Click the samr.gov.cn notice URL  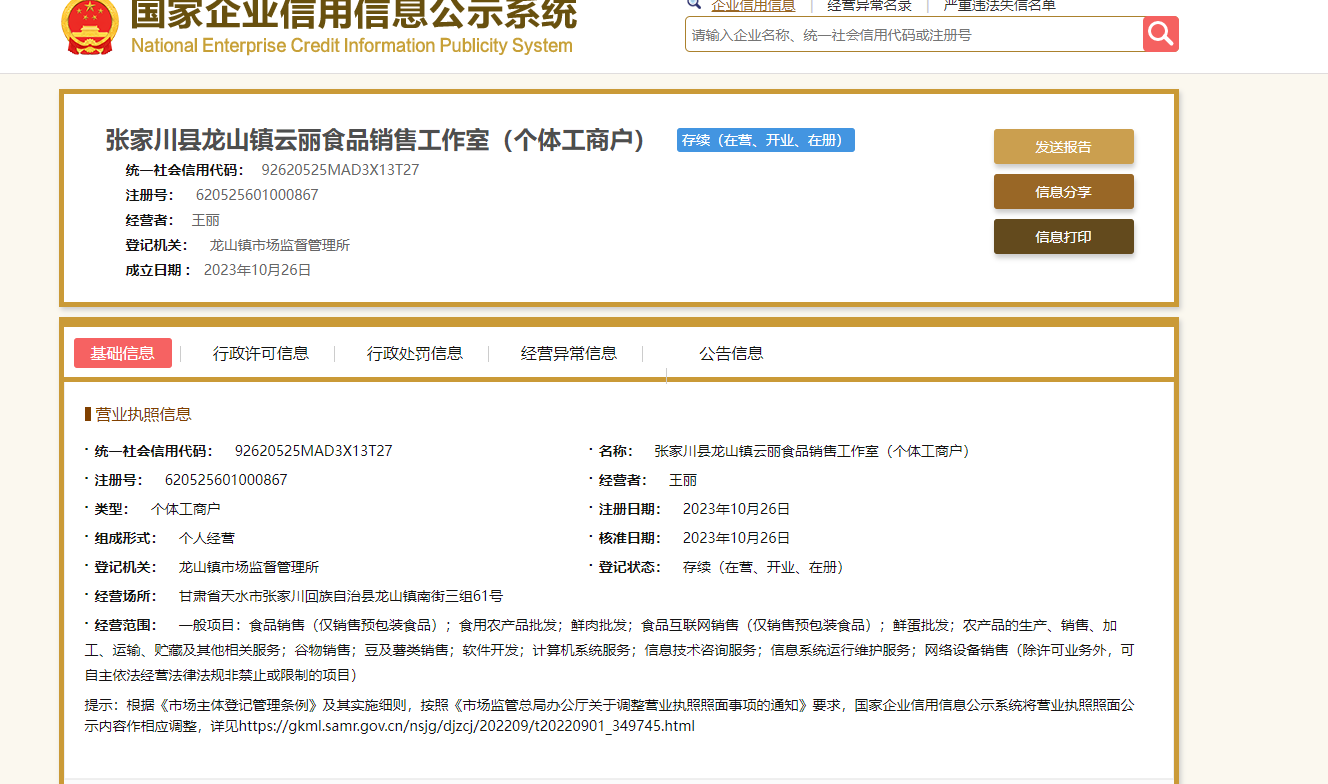pyautogui.click(x=465, y=726)
